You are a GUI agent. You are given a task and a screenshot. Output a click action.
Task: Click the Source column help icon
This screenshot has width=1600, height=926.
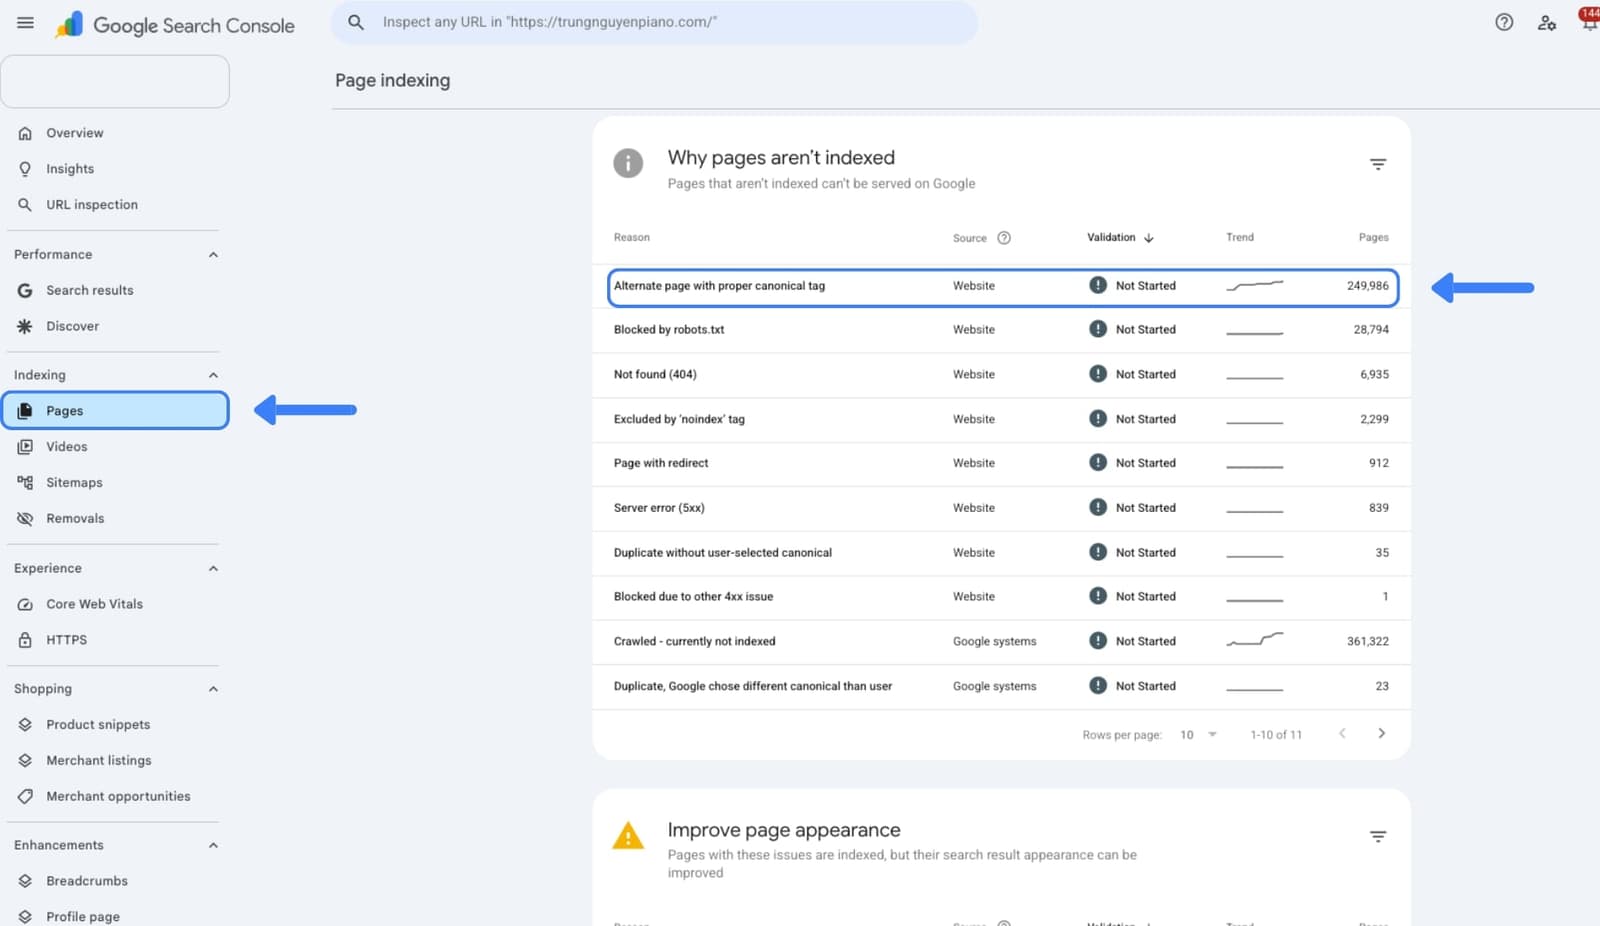1004,238
